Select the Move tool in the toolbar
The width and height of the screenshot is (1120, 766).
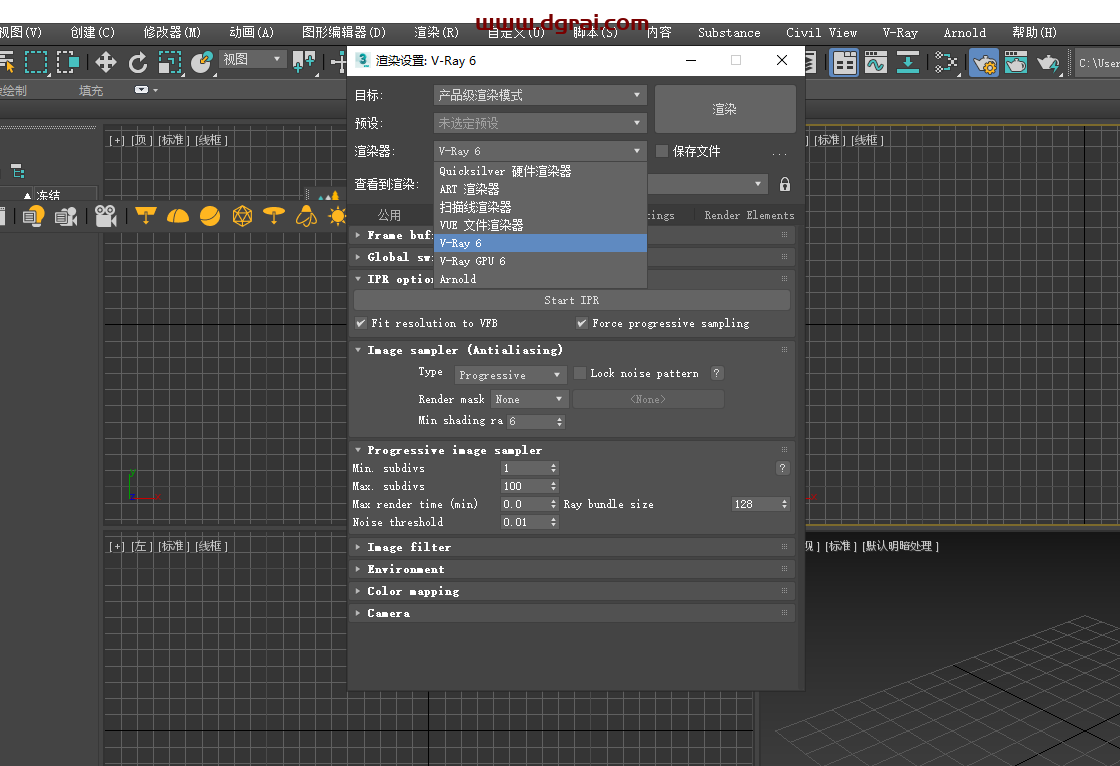coord(105,62)
